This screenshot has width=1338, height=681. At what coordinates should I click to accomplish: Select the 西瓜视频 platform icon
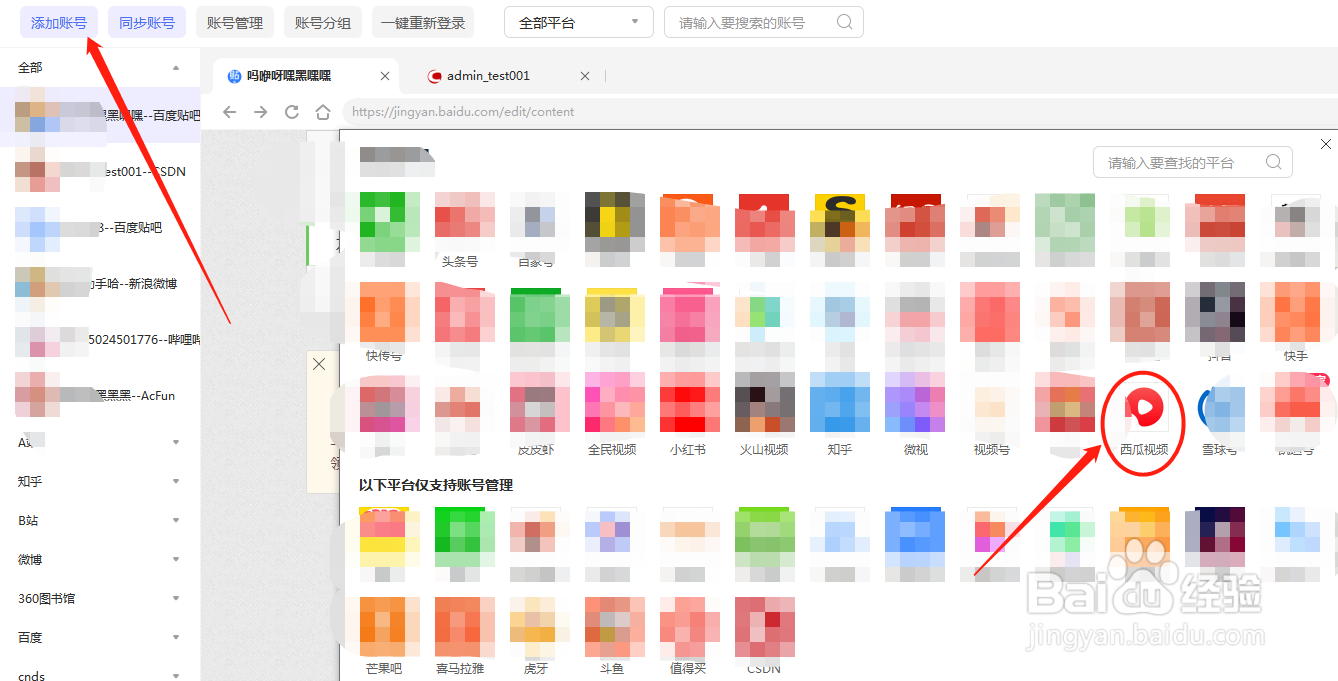1144,409
